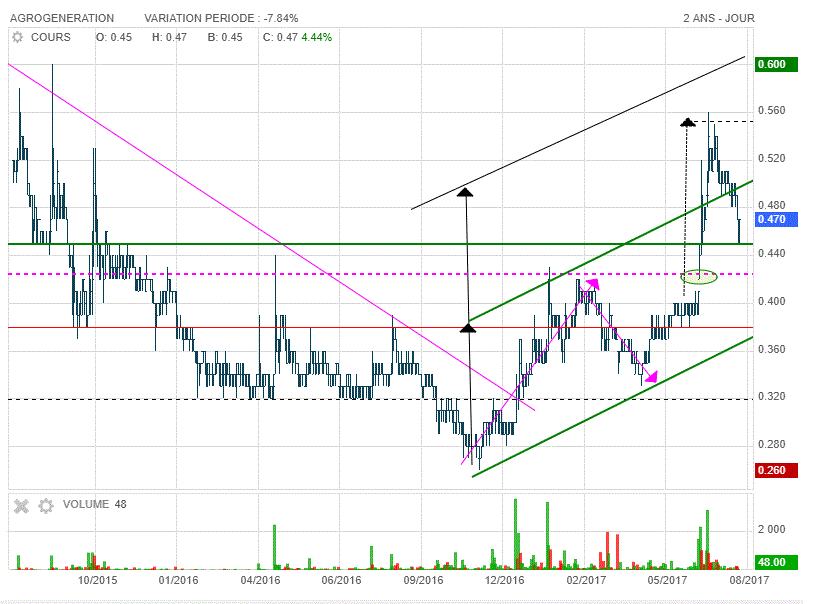Click the 01/2016 date axis label
Screen dimensions: 814x604
click(x=179, y=580)
